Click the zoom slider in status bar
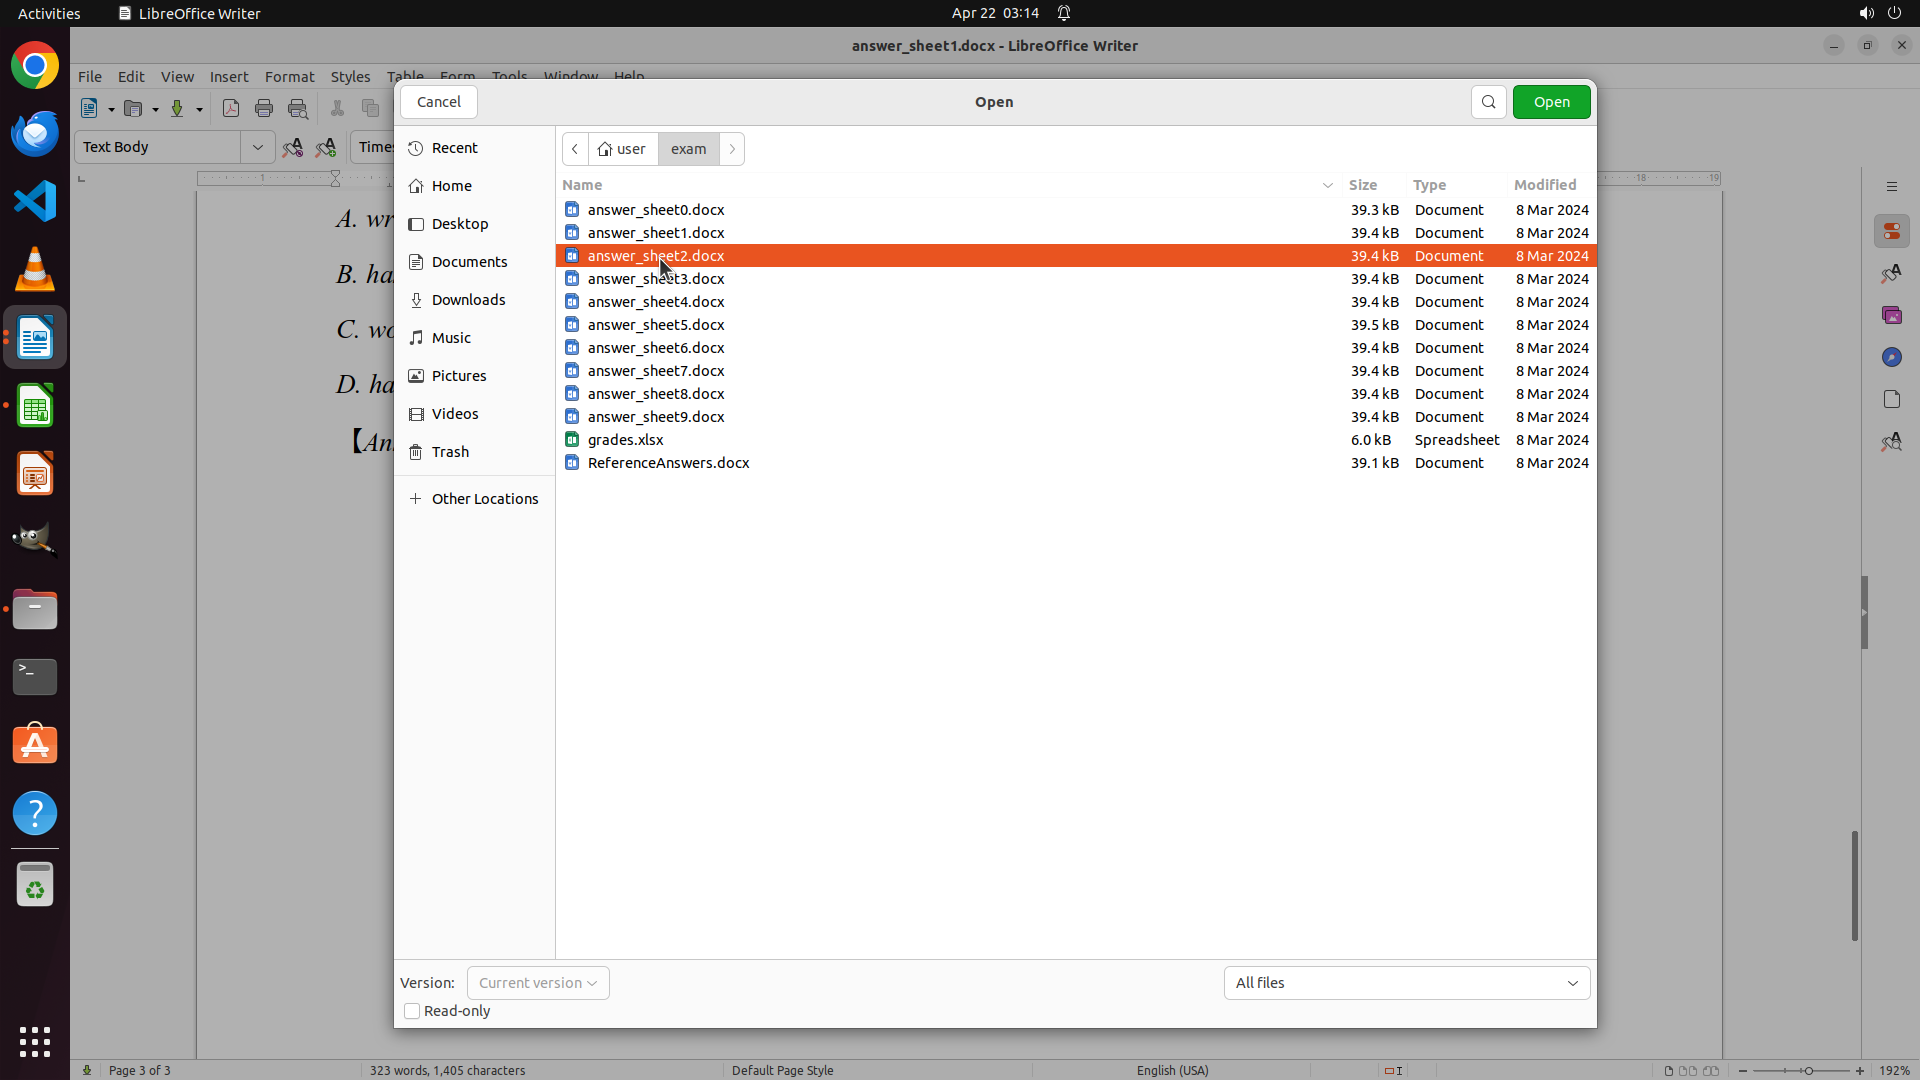Viewport: 1920px width, 1080px height. click(1807, 1070)
